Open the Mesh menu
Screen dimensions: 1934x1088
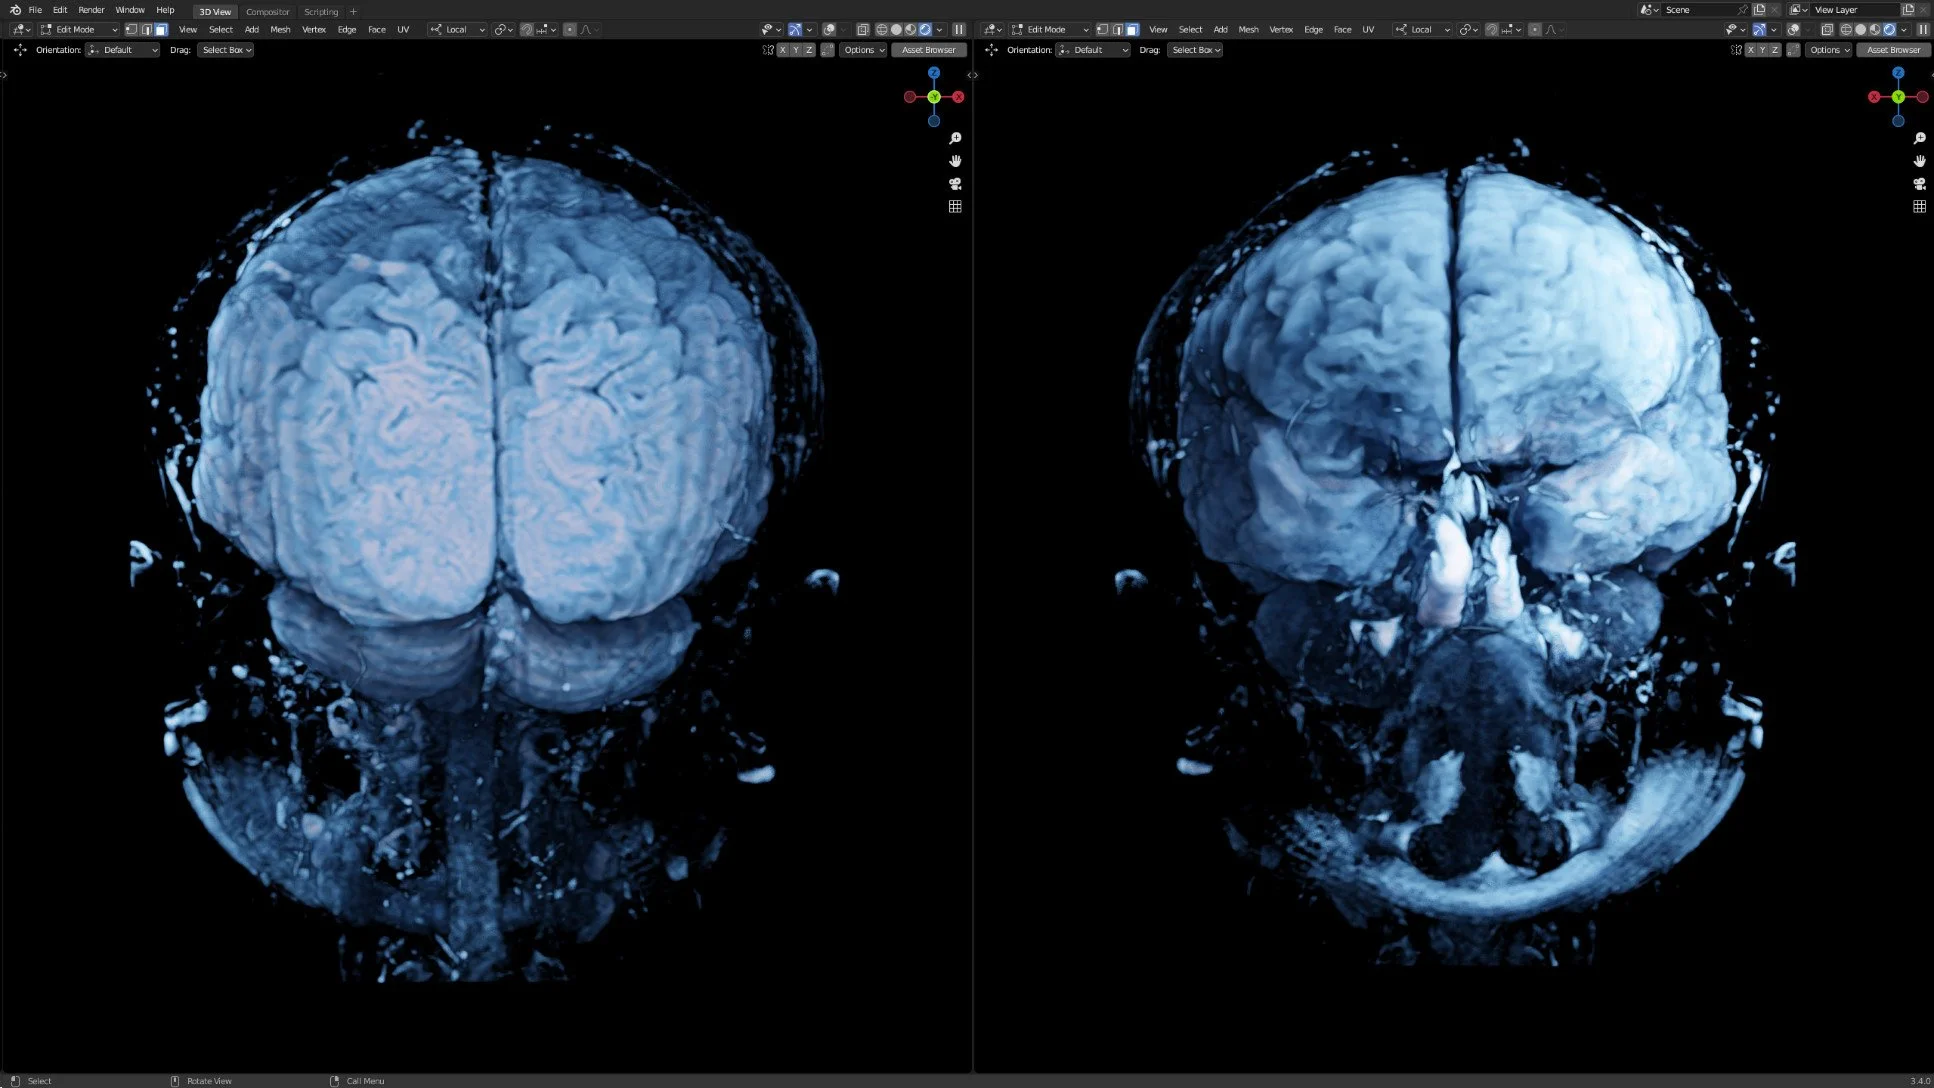click(281, 29)
